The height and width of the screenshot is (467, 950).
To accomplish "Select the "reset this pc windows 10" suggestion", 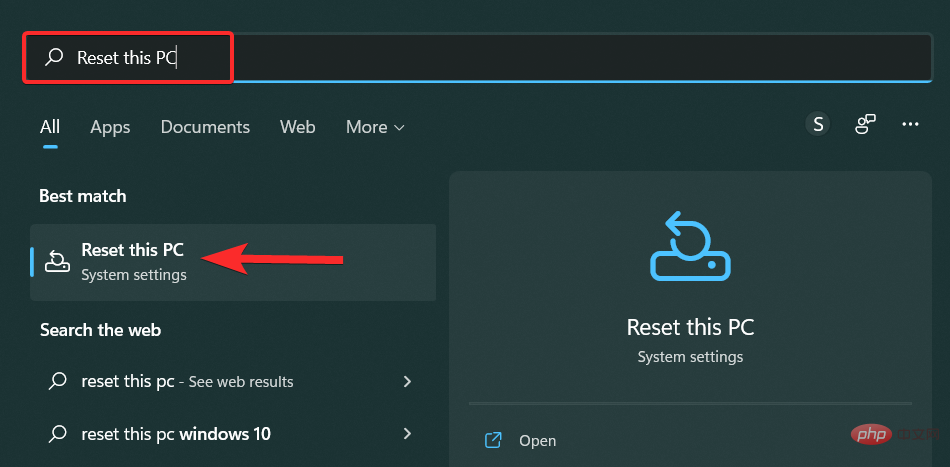I will 176,434.
